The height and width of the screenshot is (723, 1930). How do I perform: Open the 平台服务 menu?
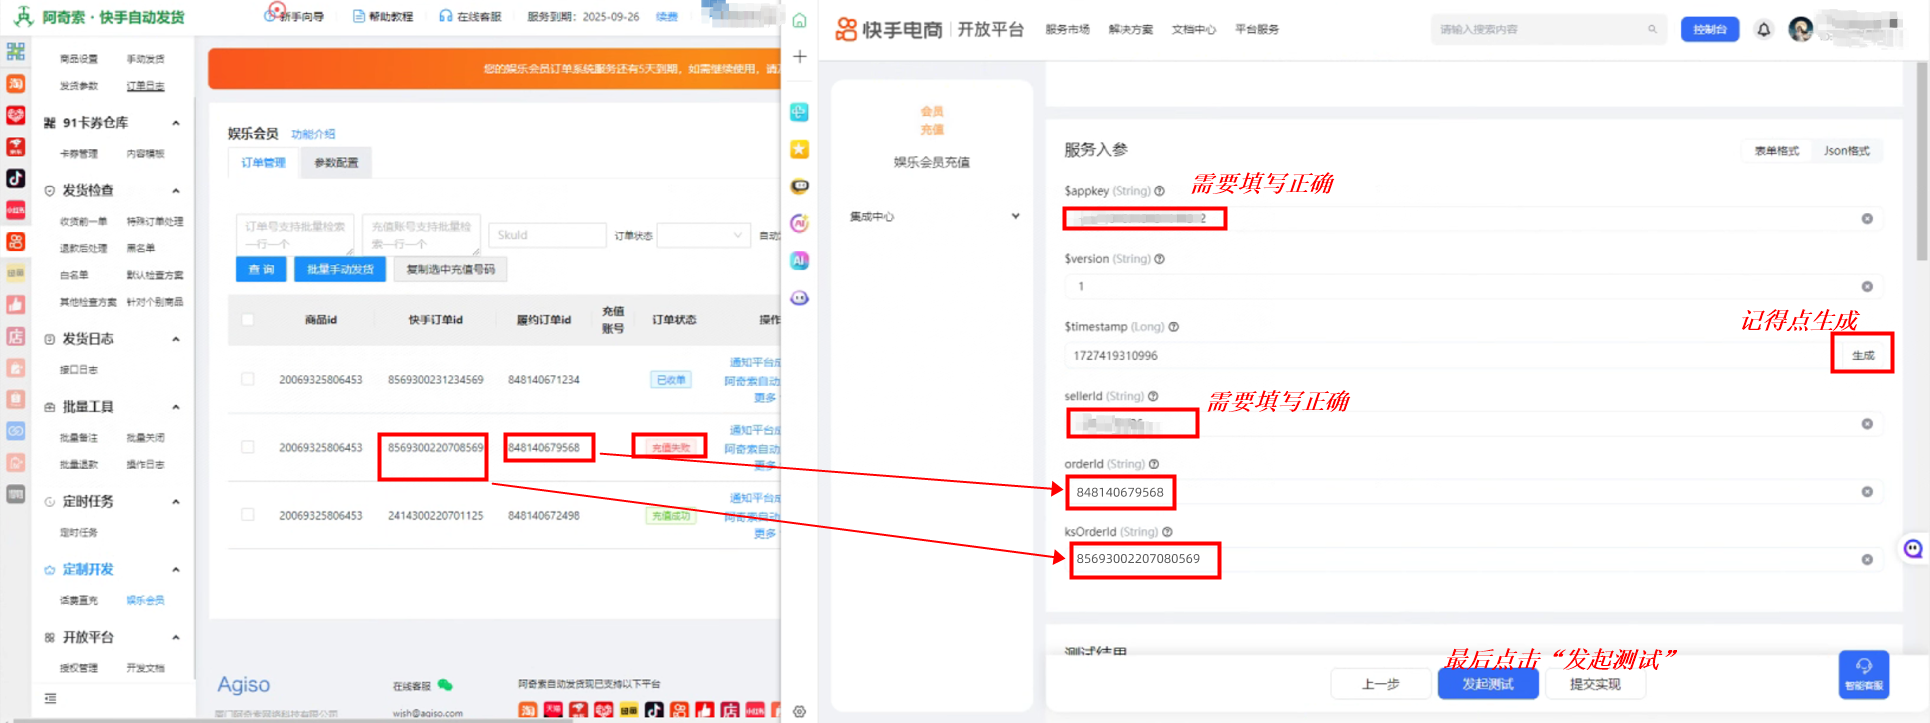coord(1256,30)
